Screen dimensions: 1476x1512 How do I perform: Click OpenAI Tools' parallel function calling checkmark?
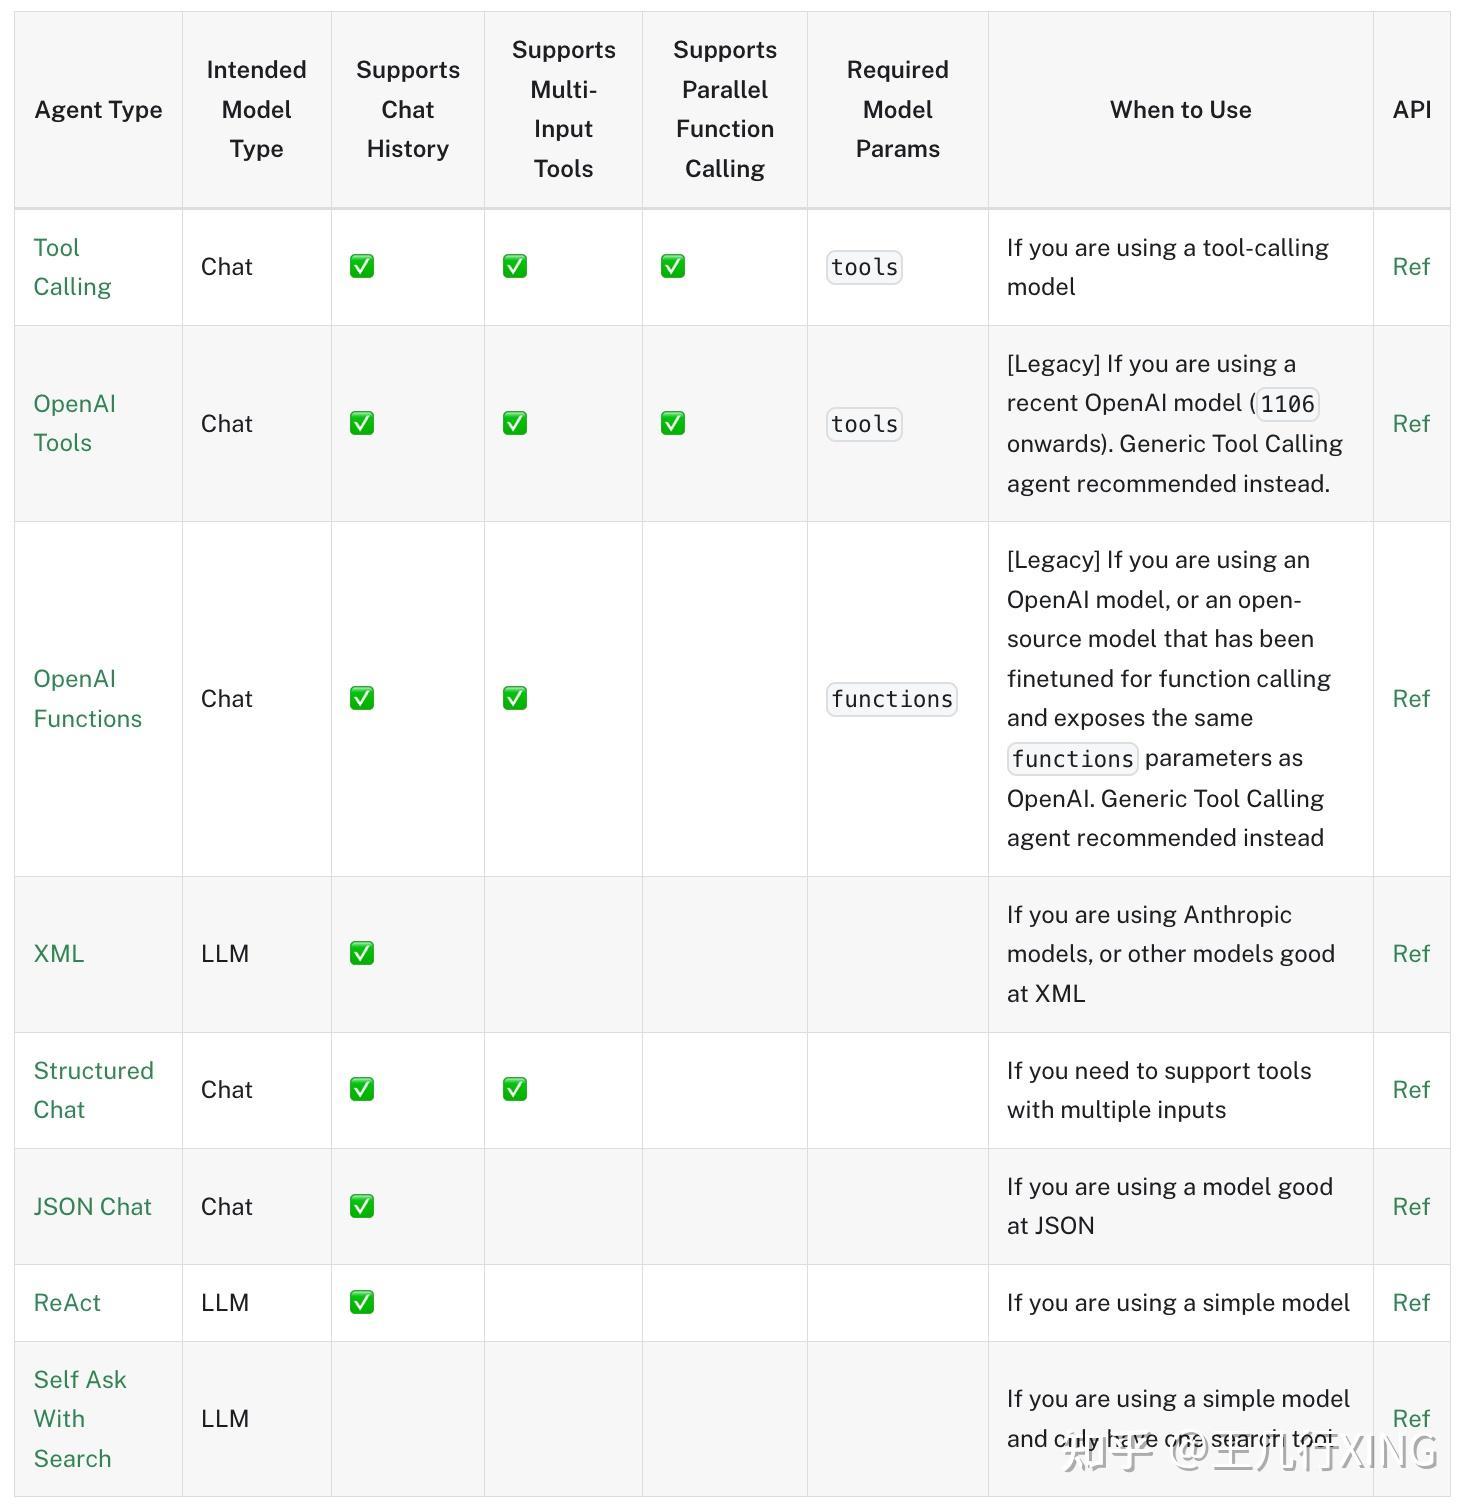[x=673, y=423]
